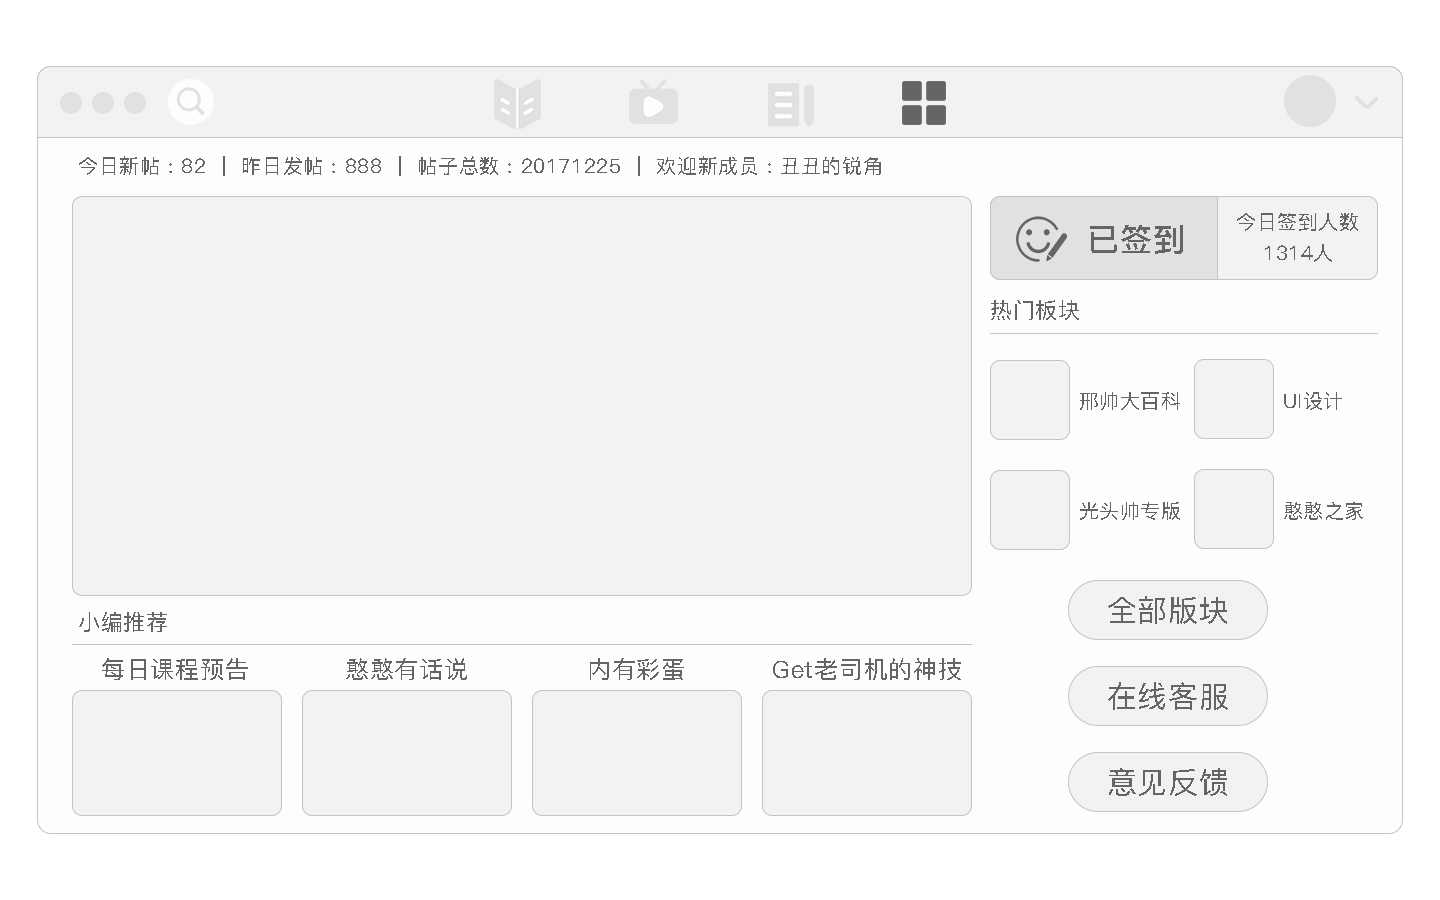Open 全部版块 to view all boards
Image resolution: width=1440 pixels, height=900 pixels.
pos(1167,610)
